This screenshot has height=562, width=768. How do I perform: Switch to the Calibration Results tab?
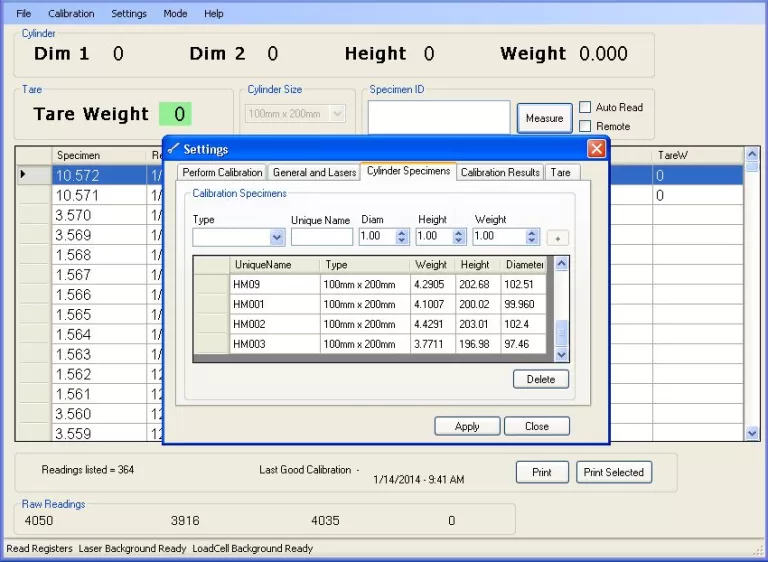pos(500,172)
